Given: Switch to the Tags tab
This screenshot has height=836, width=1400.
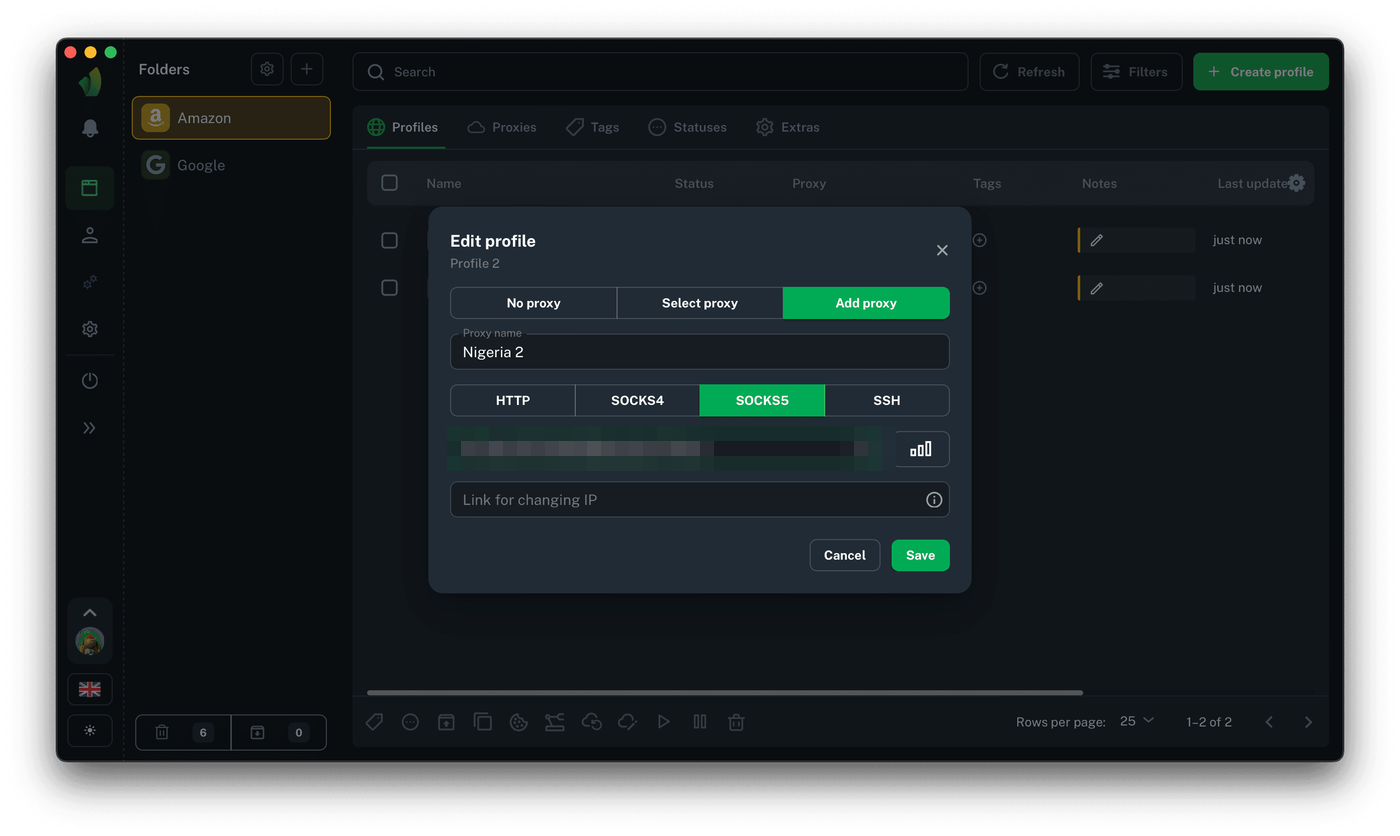Looking at the screenshot, I should coord(592,127).
